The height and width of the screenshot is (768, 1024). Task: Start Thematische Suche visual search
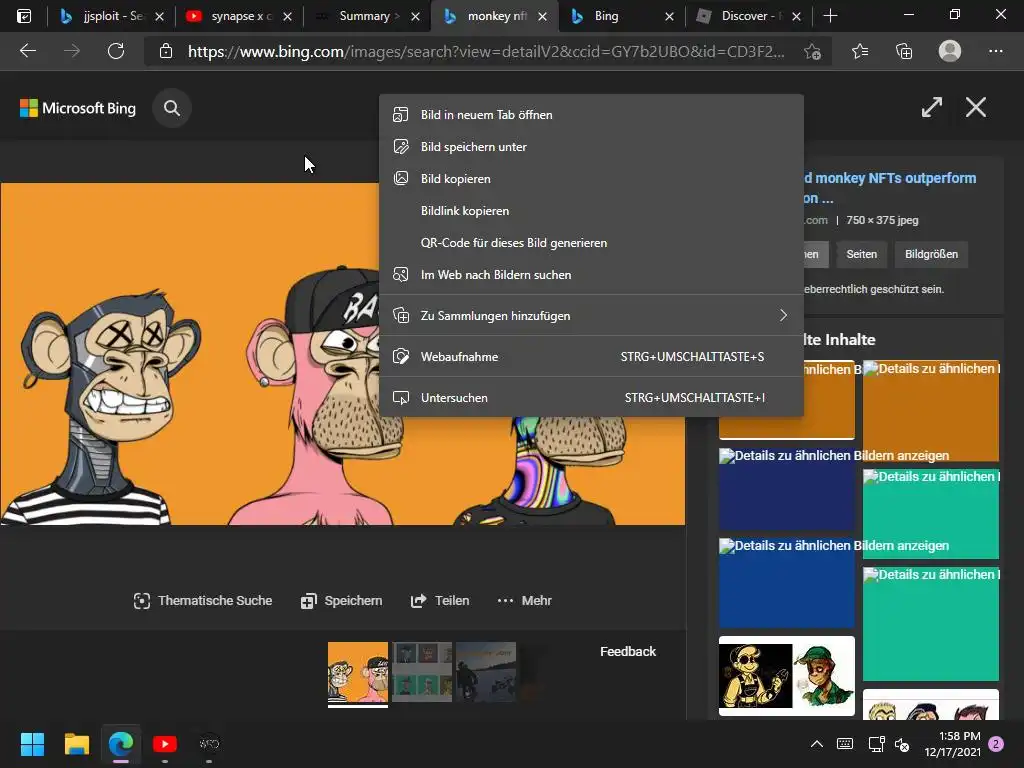(x=202, y=601)
